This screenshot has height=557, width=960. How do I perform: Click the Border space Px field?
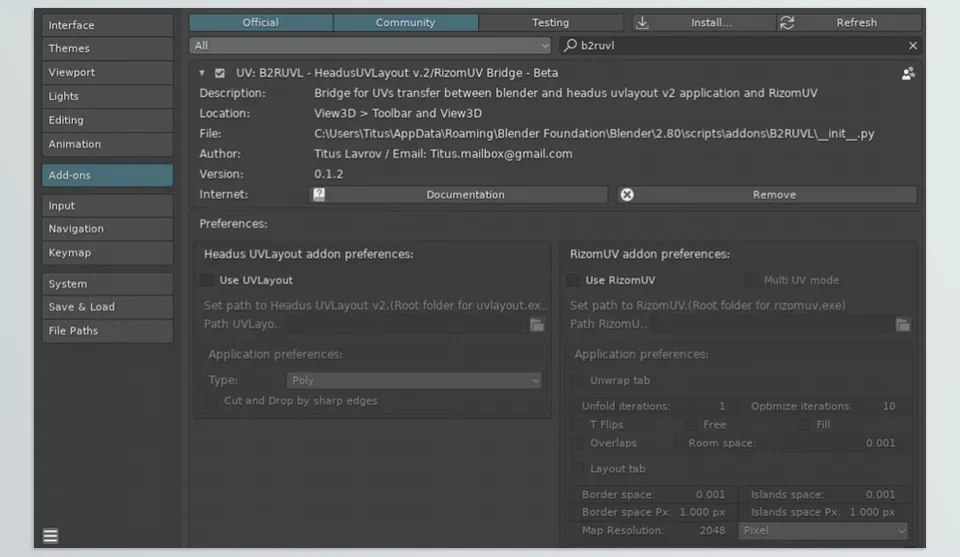tap(652, 512)
